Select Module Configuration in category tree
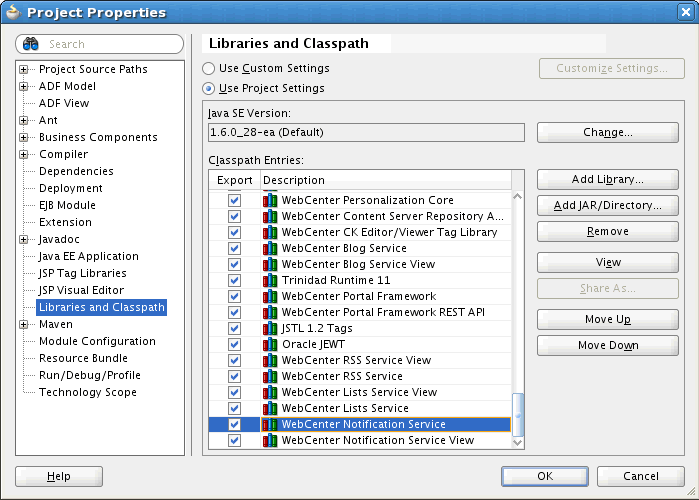The height and width of the screenshot is (500, 699). pyautogui.click(x=97, y=341)
